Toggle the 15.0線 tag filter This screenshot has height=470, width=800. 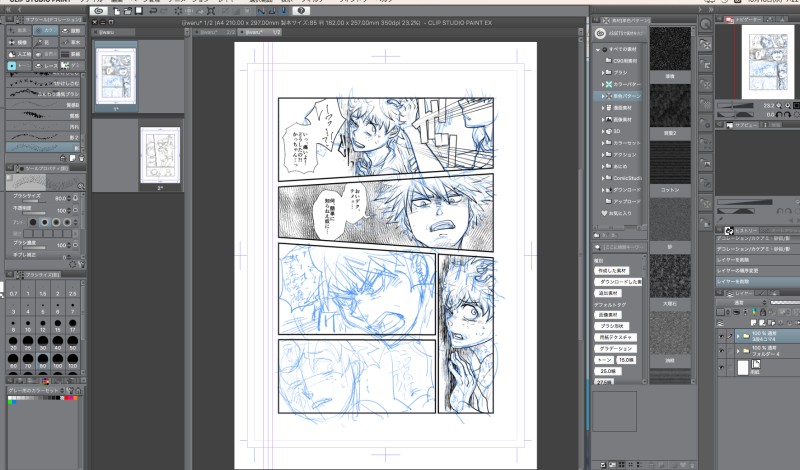coord(626,360)
